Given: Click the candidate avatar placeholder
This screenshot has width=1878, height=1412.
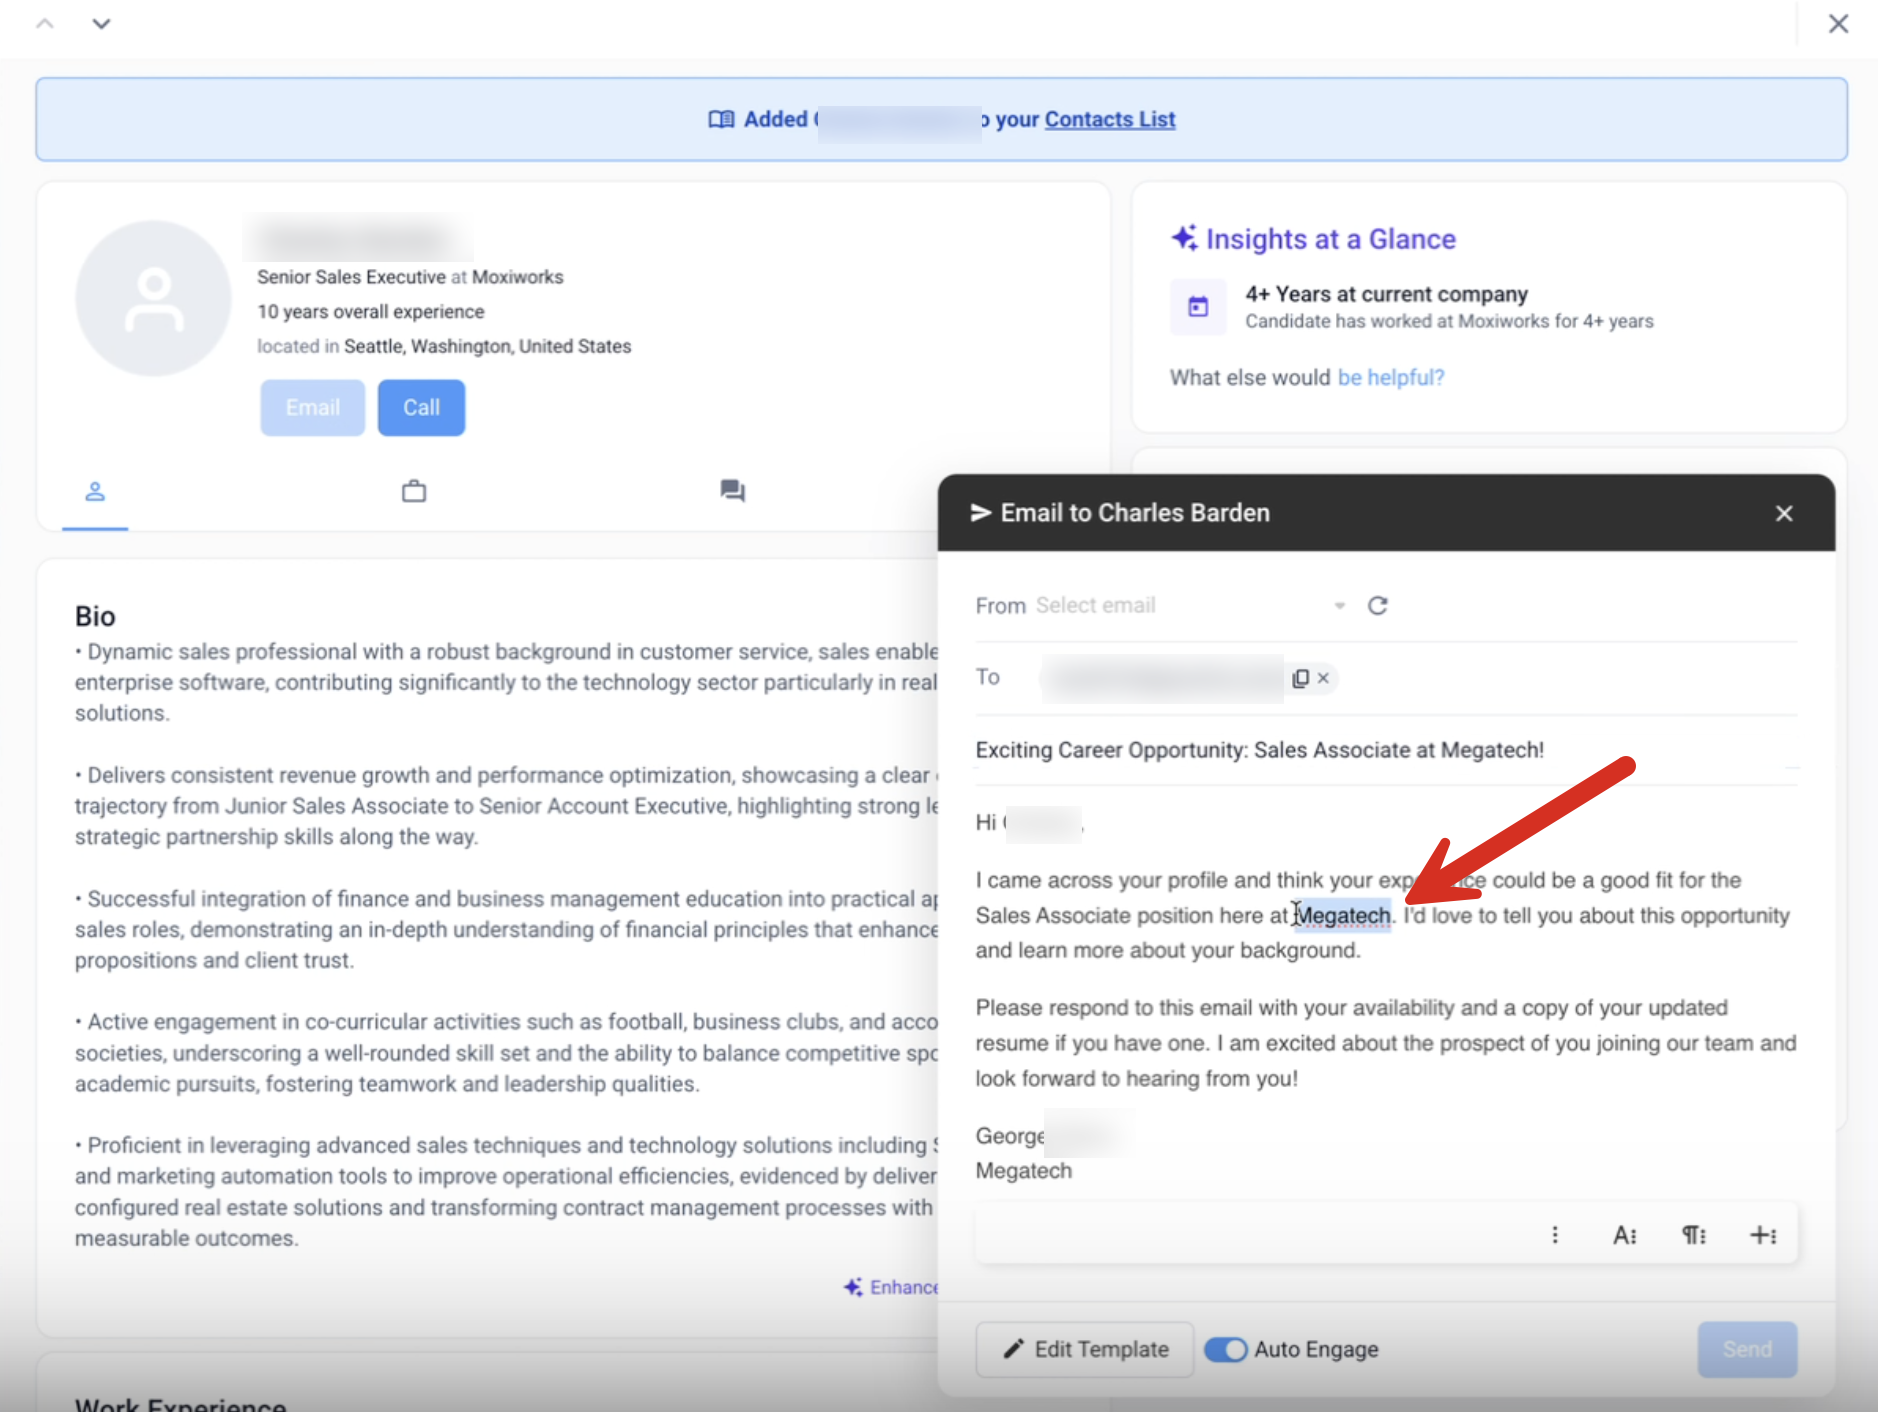Looking at the screenshot, I should [x=153, y=298].
